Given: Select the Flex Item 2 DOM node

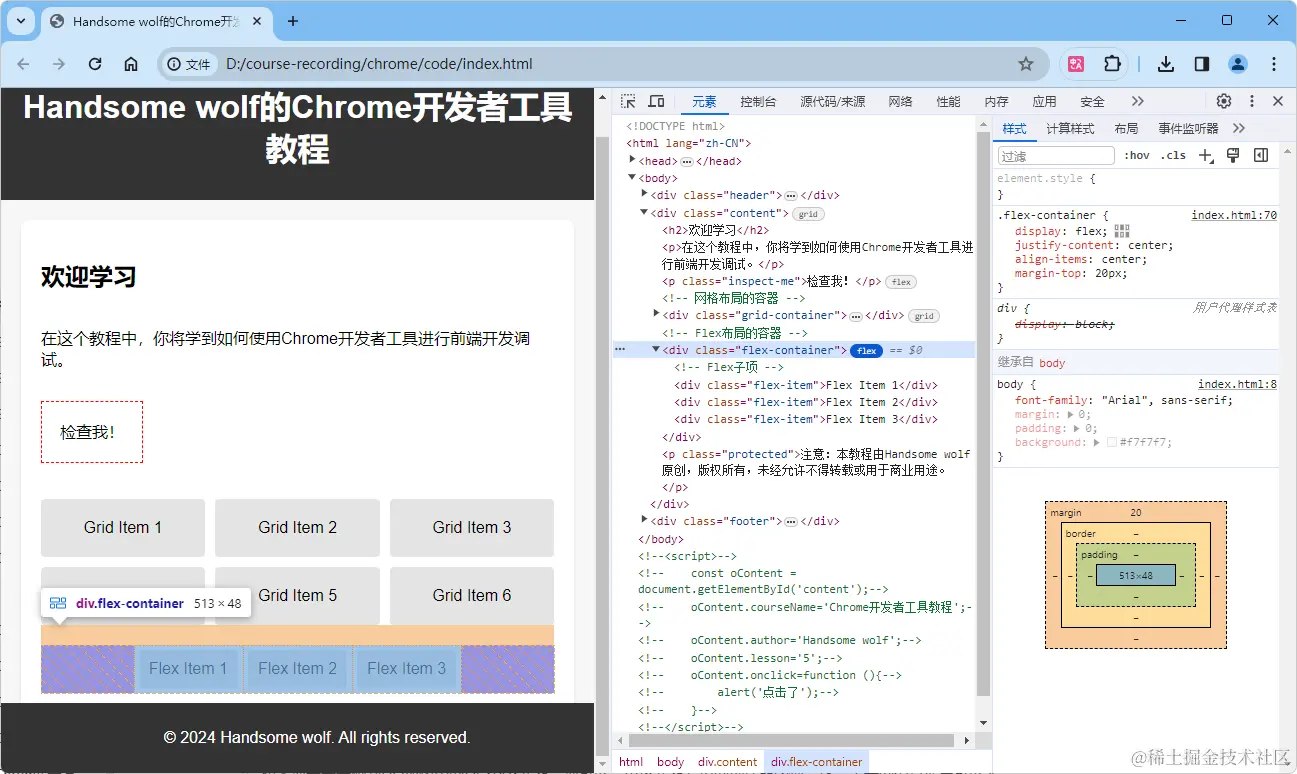Looking at the screenshot, I should 806,402.
